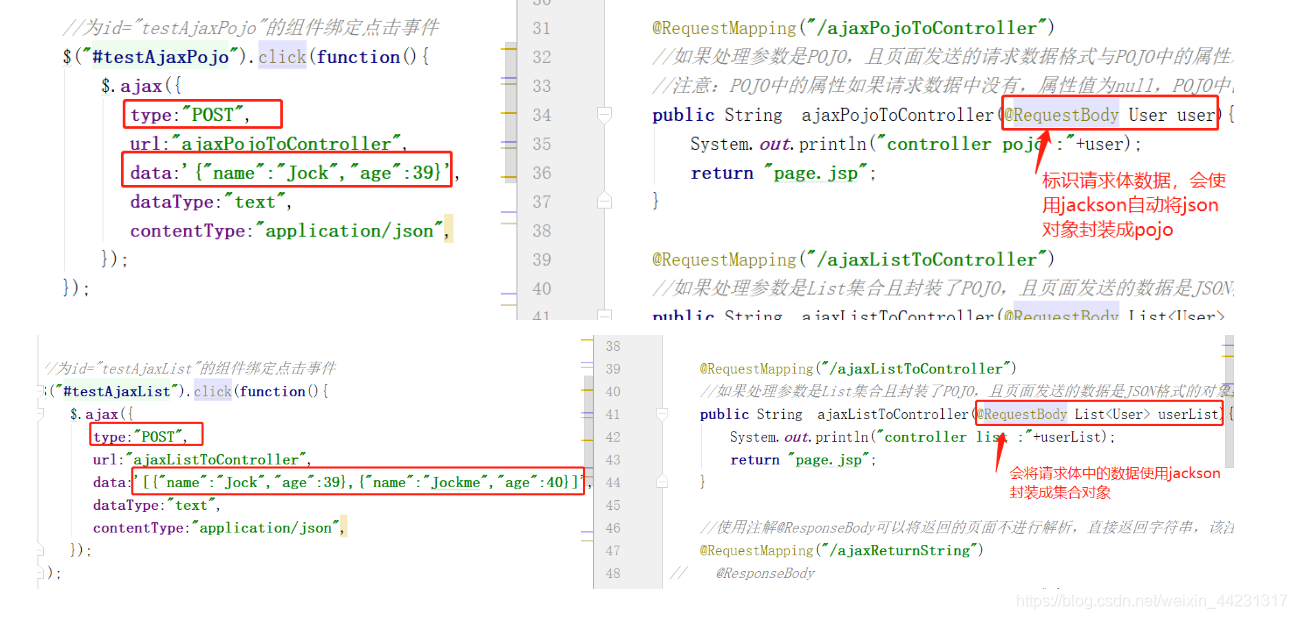This screenshot has height=619, width=1297.
Task: Place cursor on @RequestMapping("/ajaxReturnString") annotation
Action: [x=842, y=551]
